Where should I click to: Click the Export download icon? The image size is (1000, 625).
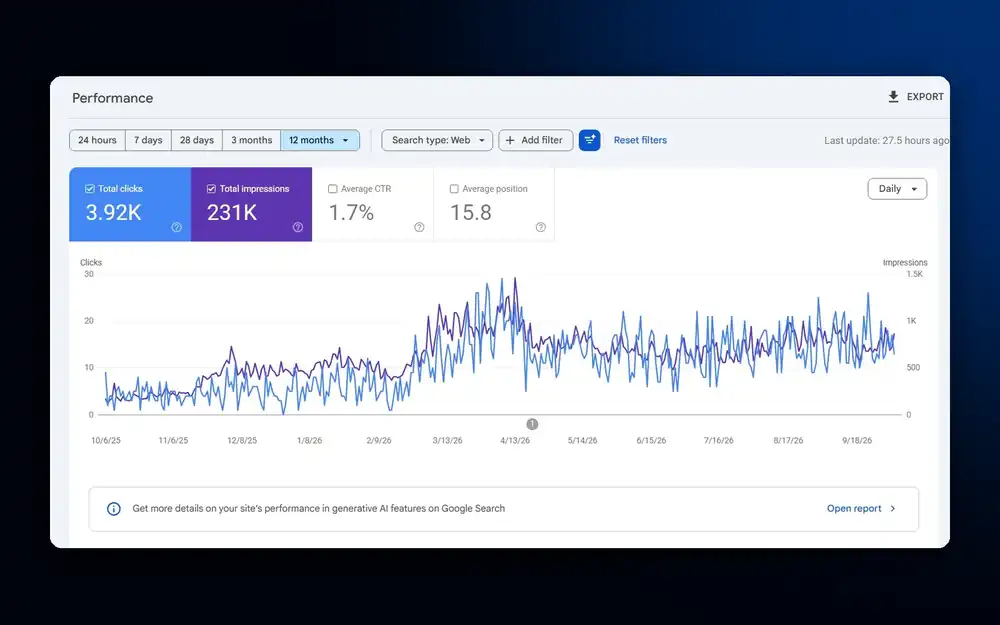pos(893,96)
